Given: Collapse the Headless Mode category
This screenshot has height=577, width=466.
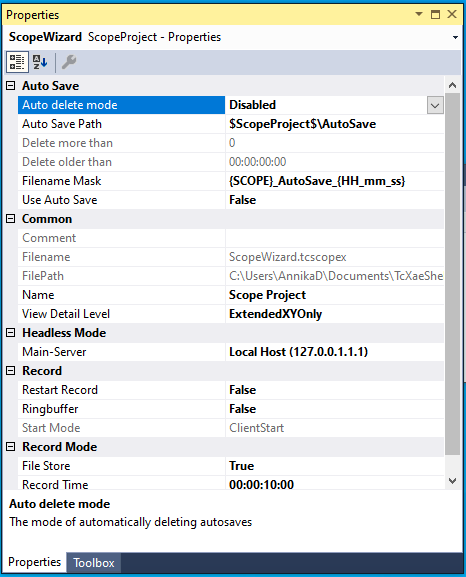Looking at the screenshot, I should tap(11, 333).
